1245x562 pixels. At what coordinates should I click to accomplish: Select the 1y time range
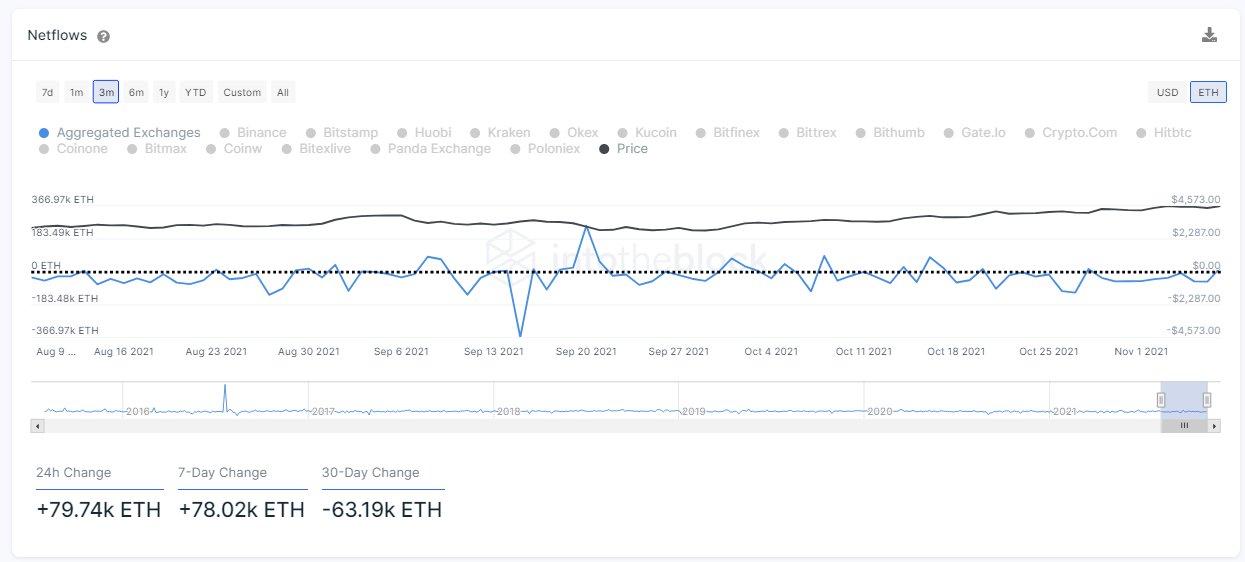(x=164, y=93)
